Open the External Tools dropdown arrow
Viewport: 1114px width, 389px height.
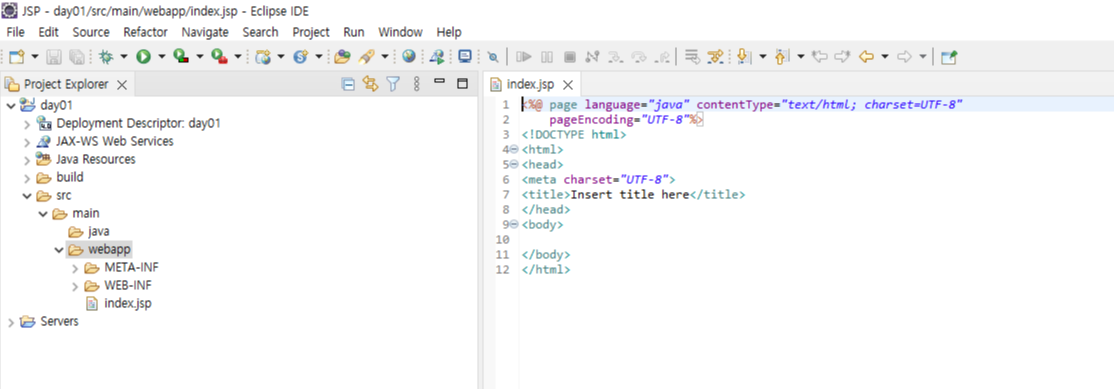(237, 57)
